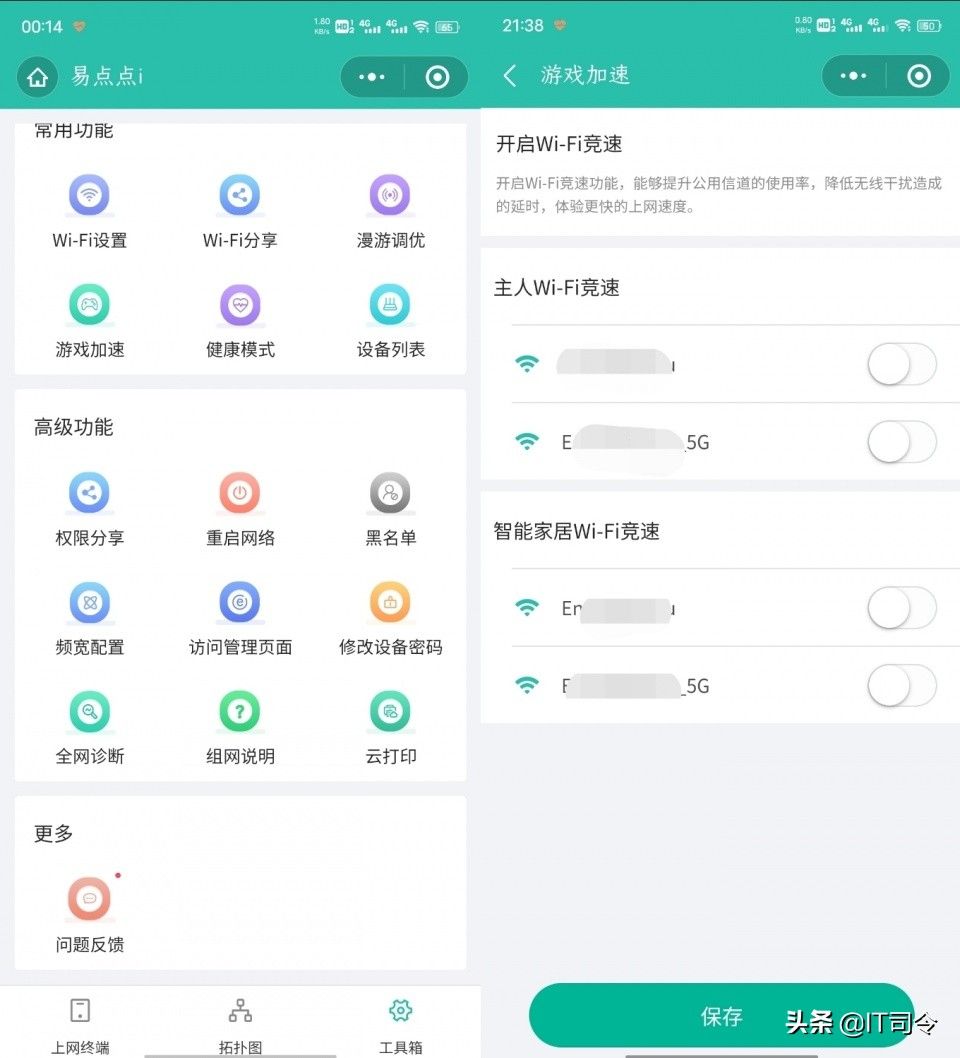Select the 健康模式 health mode icon
The width and height of the screenshot is (960, 1058).
[x=239, y=305]
